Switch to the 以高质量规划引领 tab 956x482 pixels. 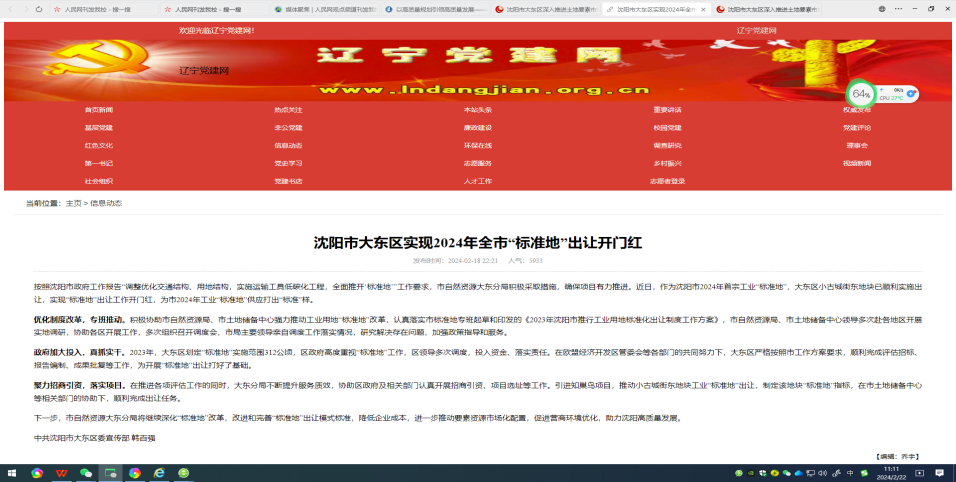pos(435,9)
